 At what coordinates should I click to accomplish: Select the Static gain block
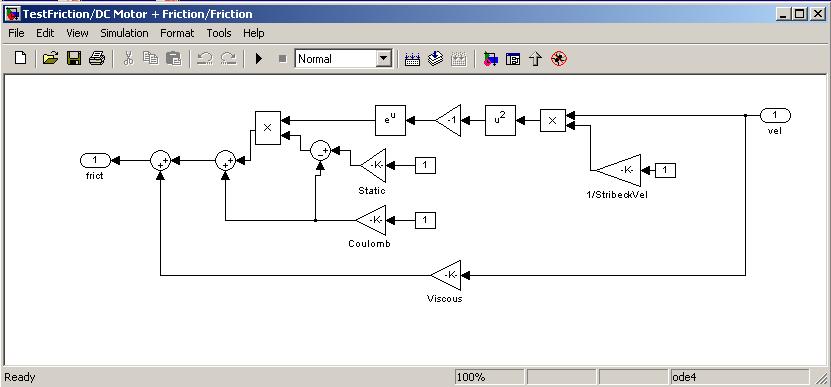point(374,165)
